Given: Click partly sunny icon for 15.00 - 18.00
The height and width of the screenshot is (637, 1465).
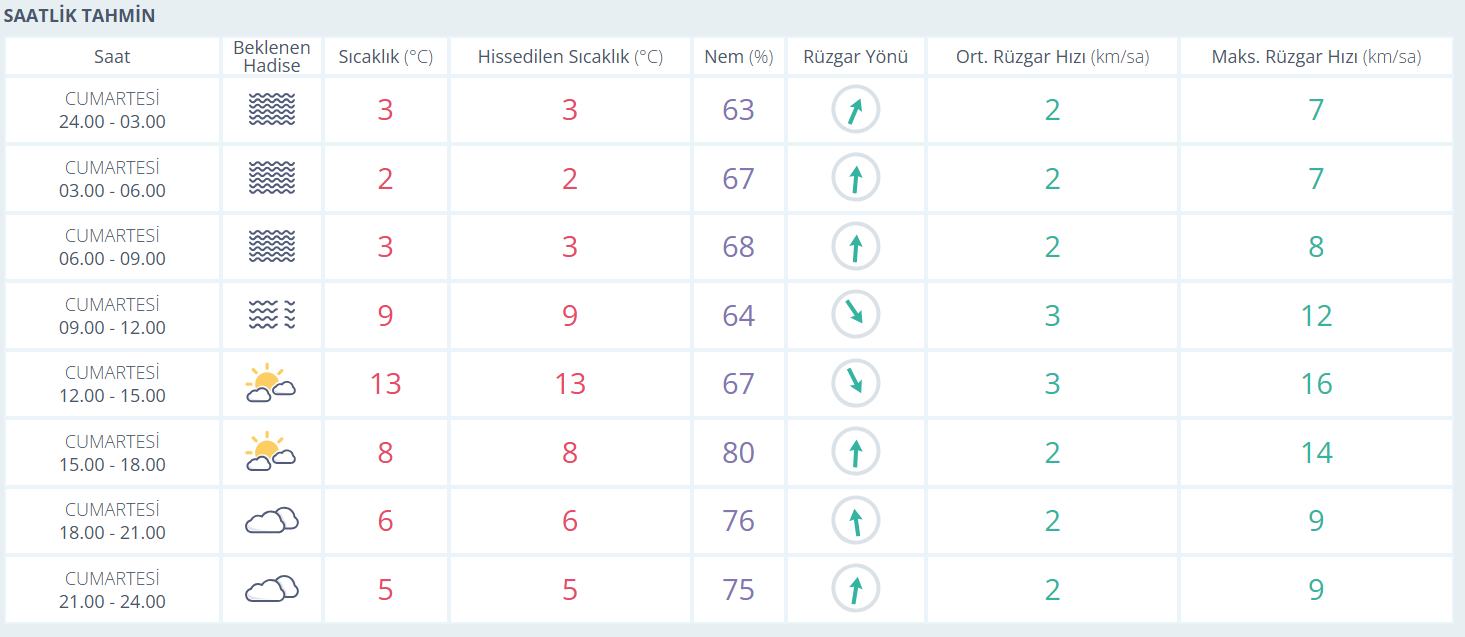Looking at the screenshot, I should (x=270, y=453).
